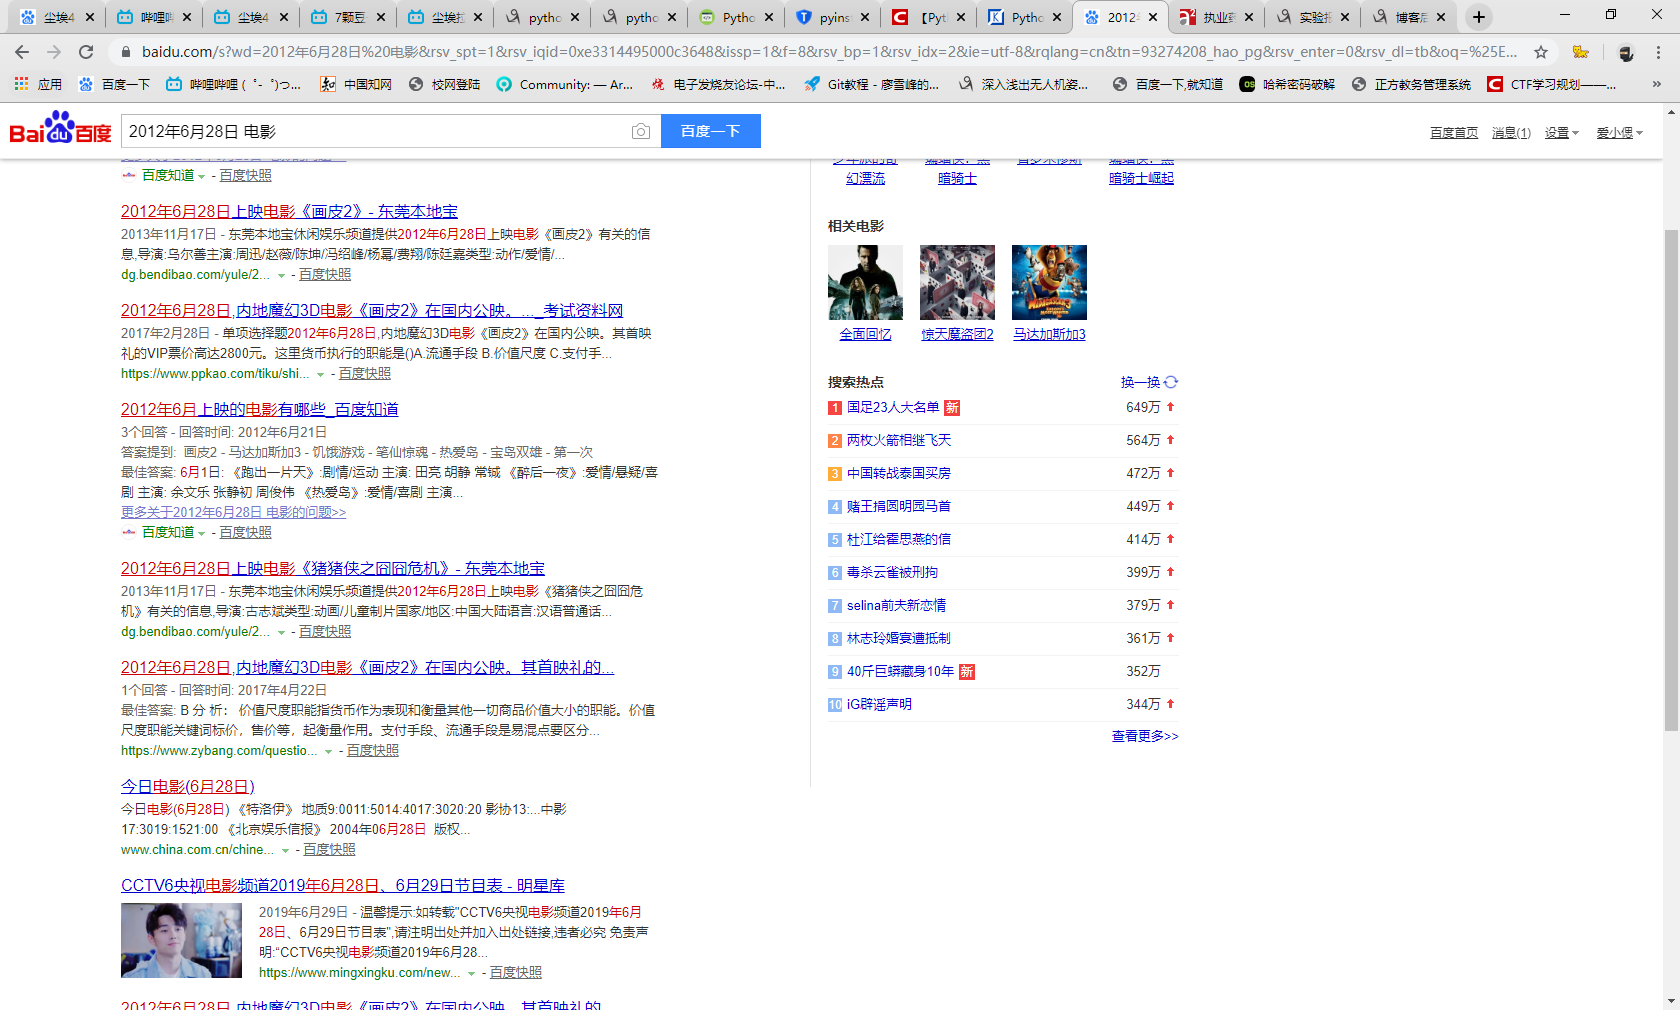Open 2012年6月上映的电影有哪些 result

click(260, 410)
